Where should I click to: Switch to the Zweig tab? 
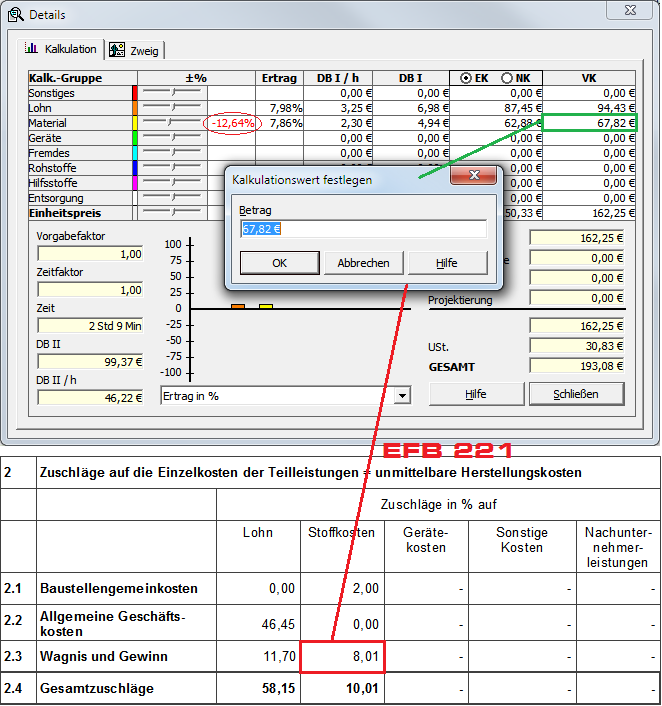click(133, 50)
